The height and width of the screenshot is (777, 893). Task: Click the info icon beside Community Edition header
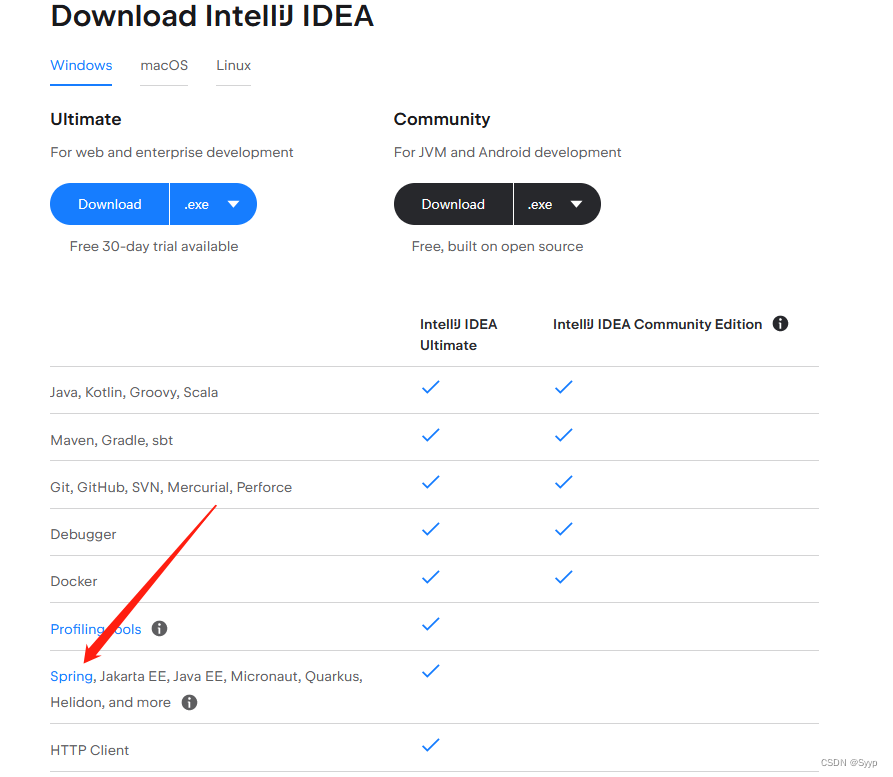pos(780,324)
